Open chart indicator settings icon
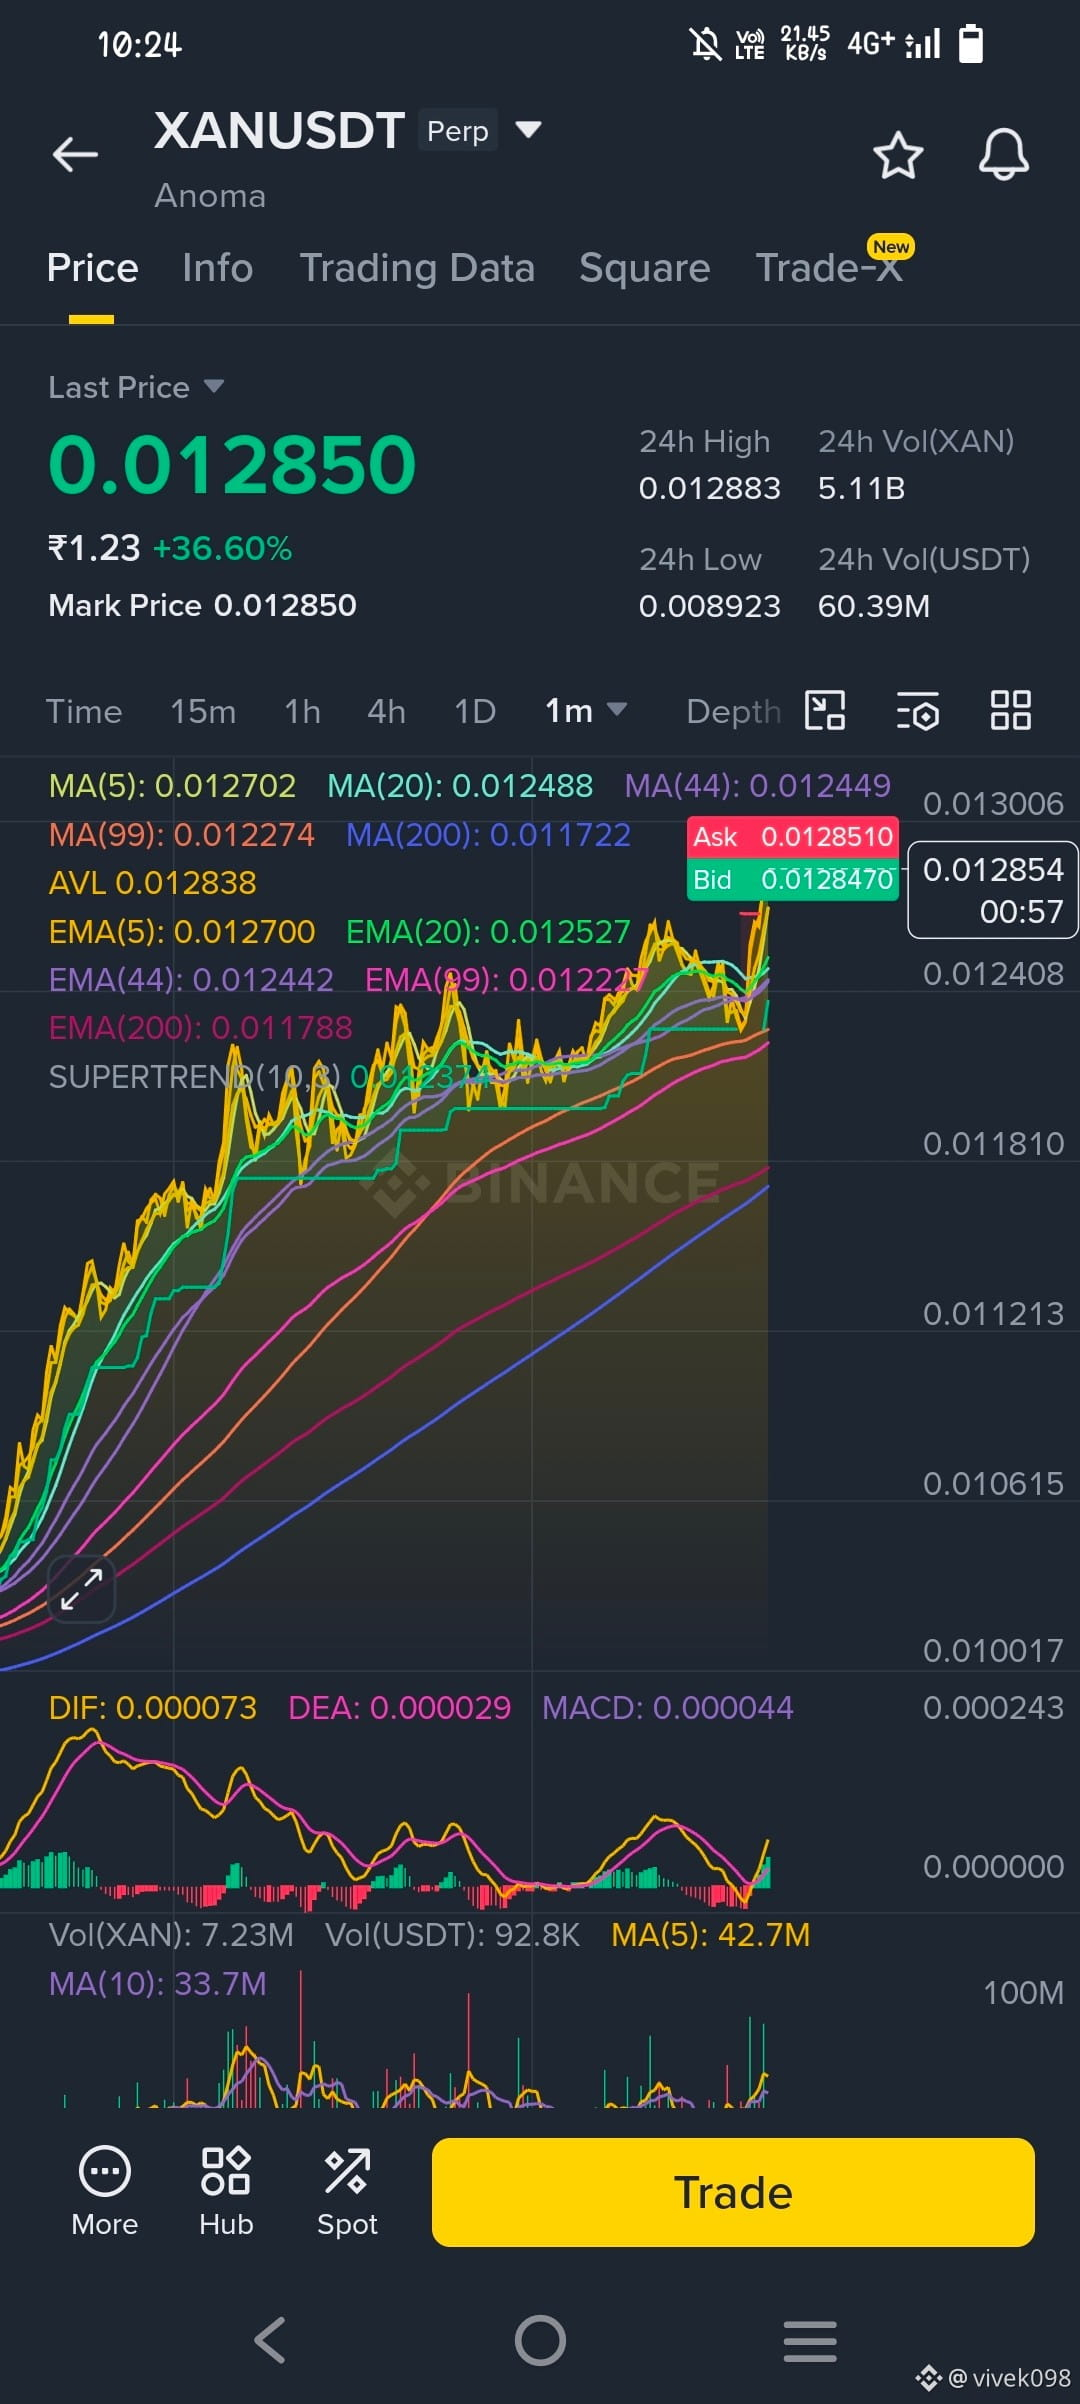 click(917, 711)
